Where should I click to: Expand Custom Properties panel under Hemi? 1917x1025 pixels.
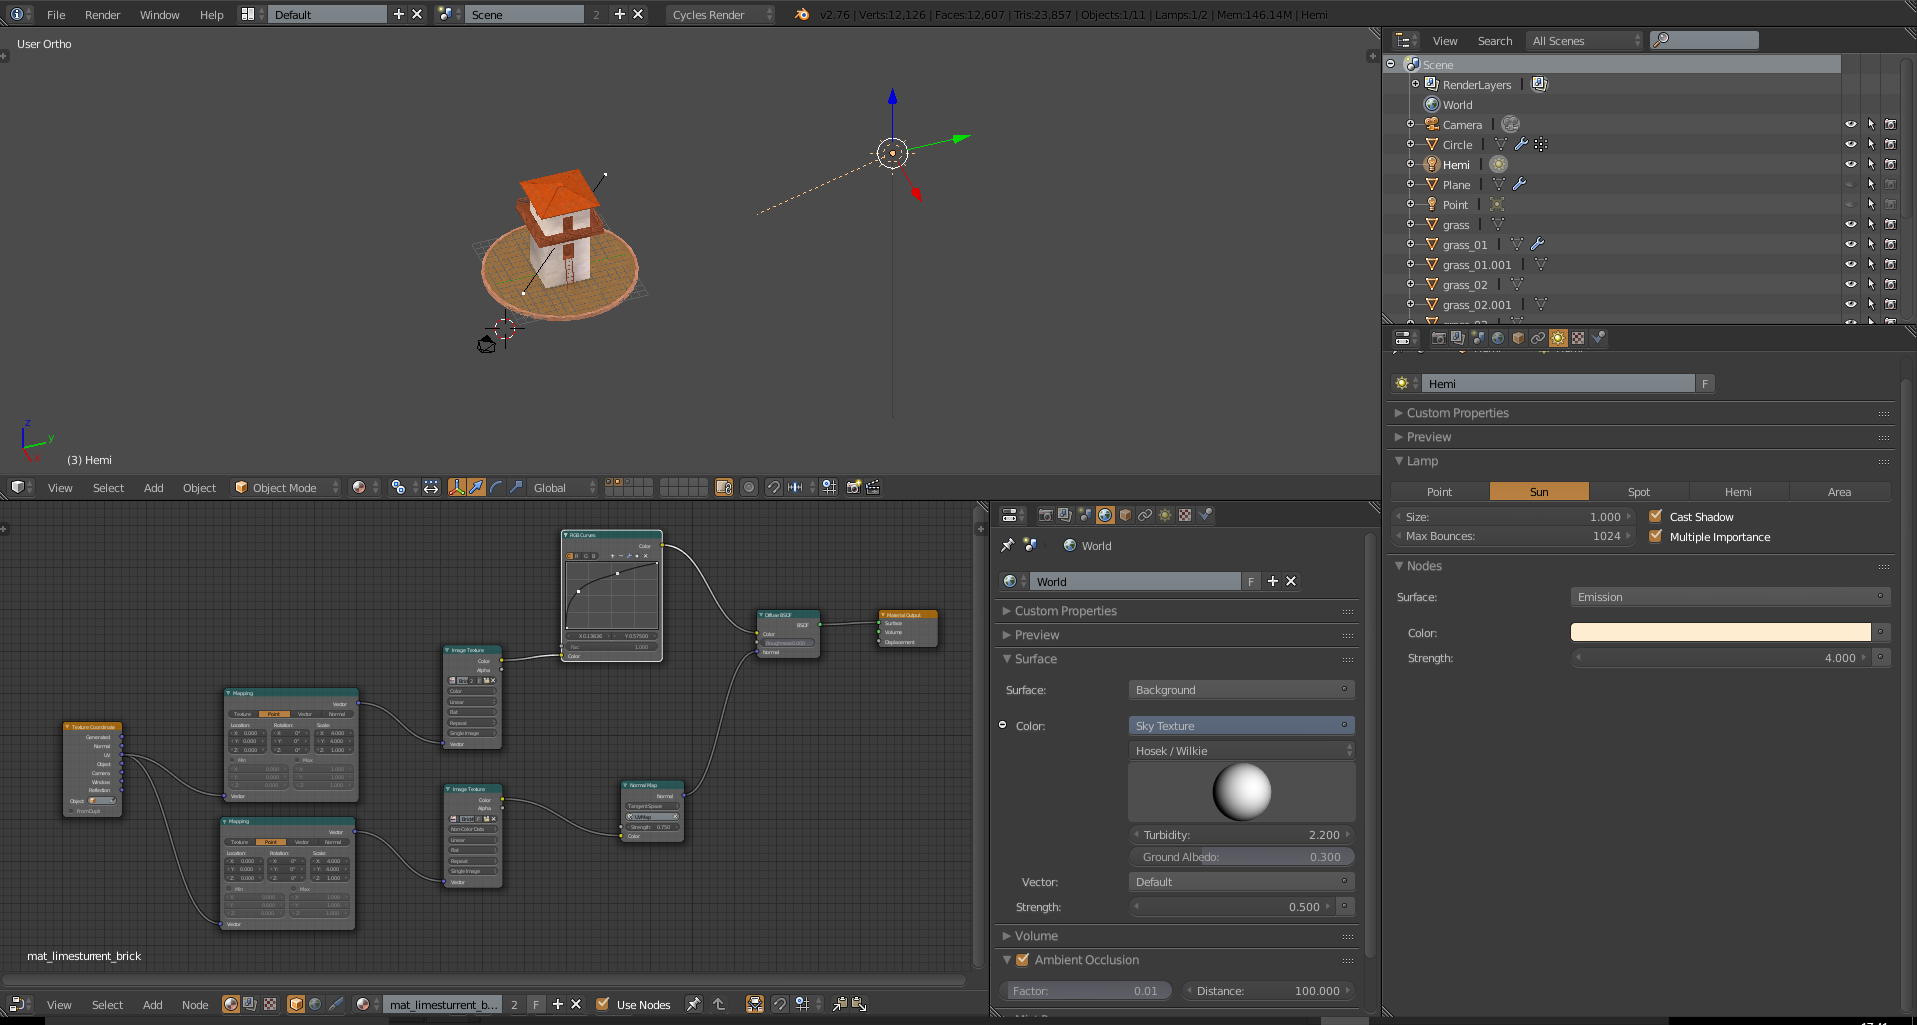coord(1457,412)
